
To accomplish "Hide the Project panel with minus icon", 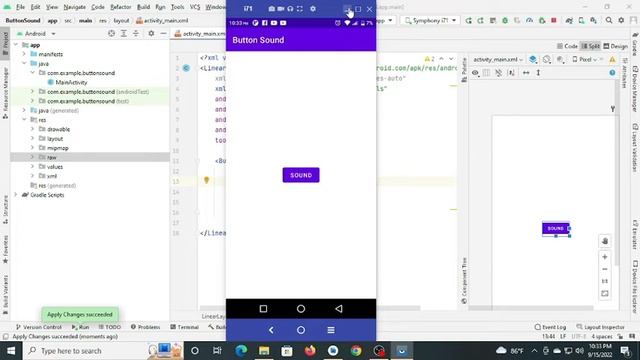I will tap(163, 33).
